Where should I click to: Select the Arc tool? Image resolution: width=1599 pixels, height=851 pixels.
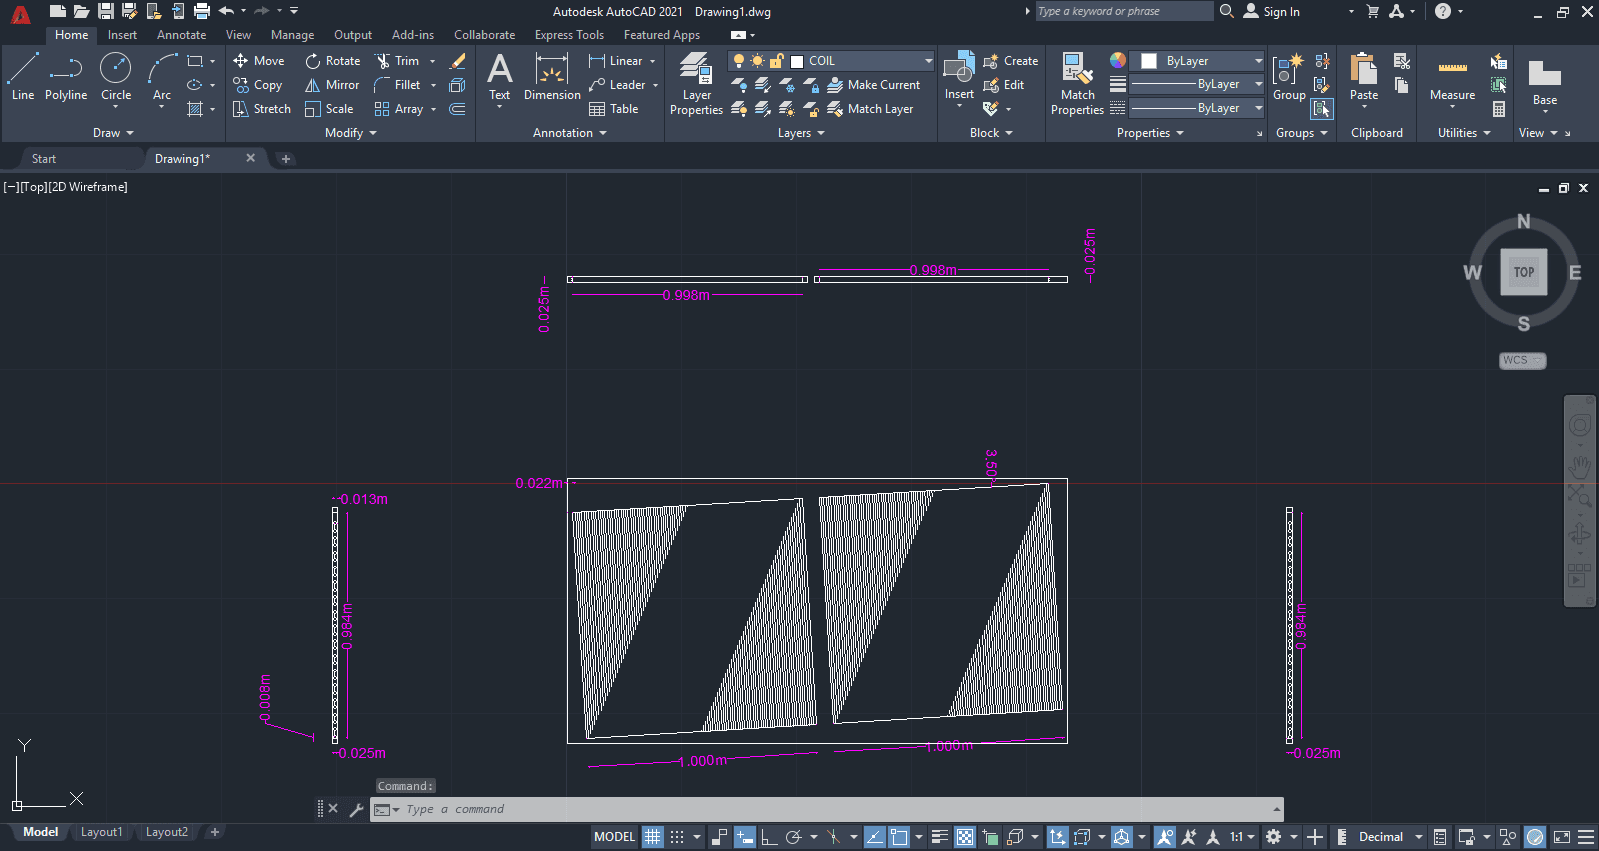pos(162,77)
